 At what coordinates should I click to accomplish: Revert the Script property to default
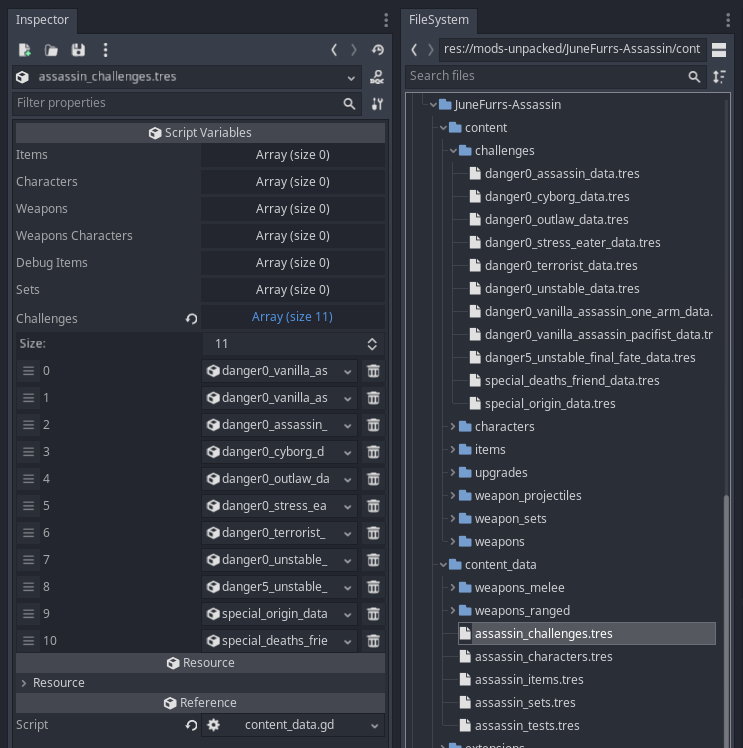191,725
